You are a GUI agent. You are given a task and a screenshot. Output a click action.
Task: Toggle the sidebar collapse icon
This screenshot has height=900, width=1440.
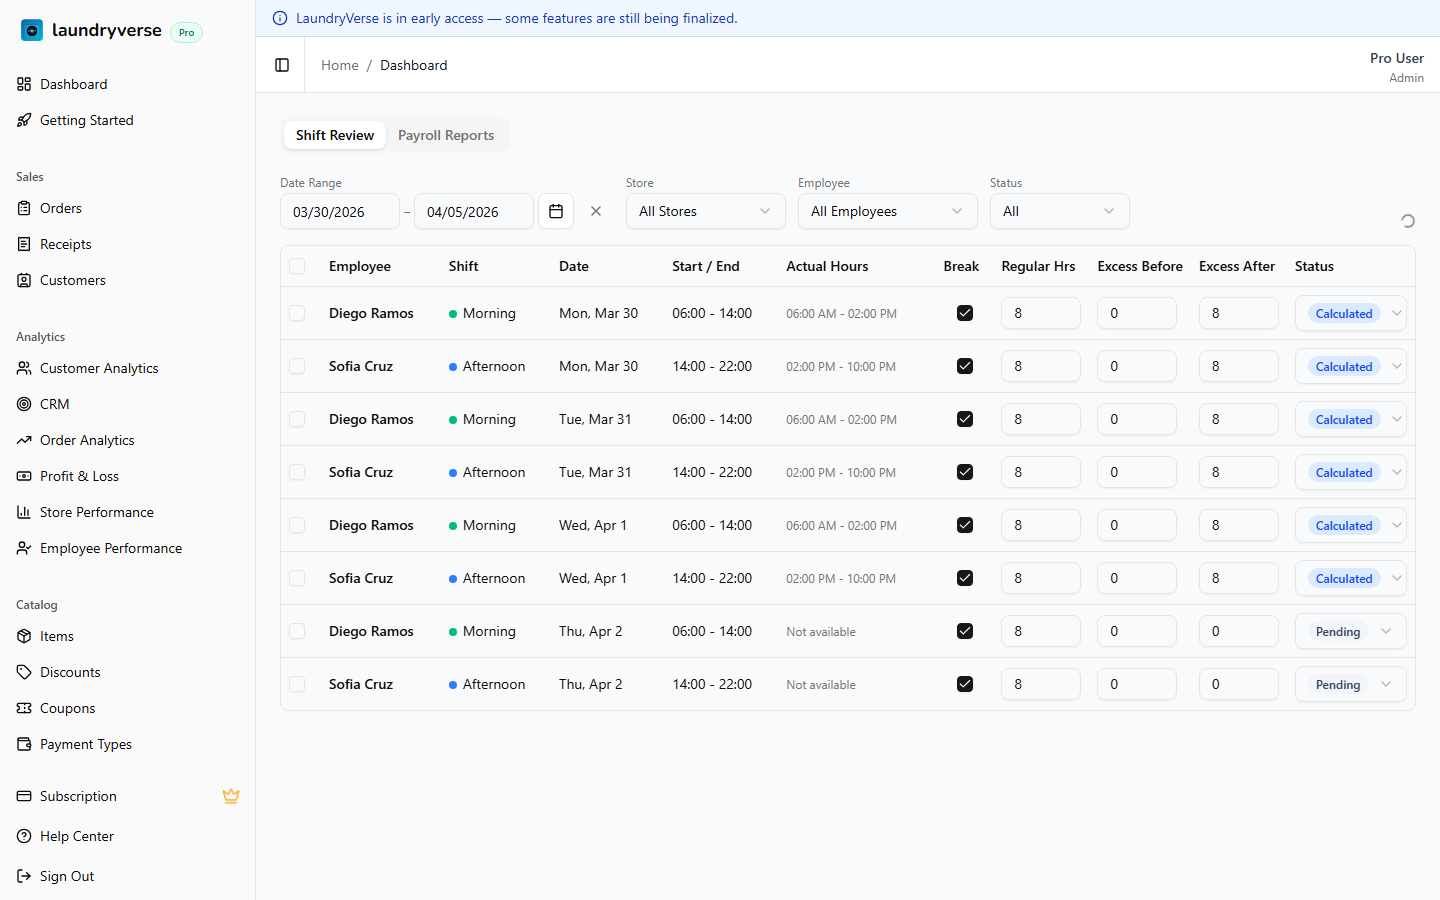tap(282, 65)
